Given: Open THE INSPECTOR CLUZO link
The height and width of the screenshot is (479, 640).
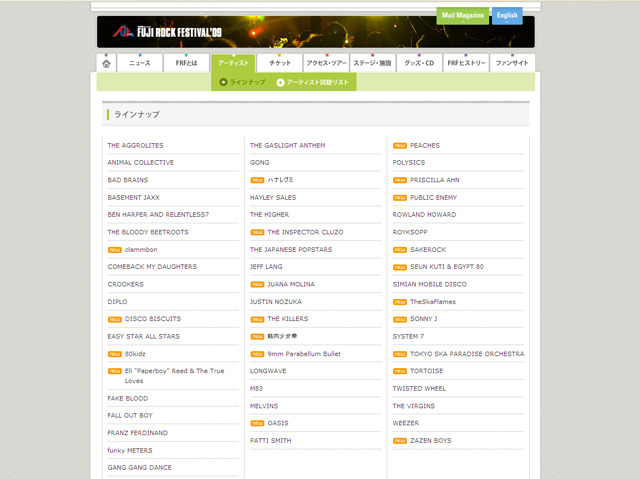Looking at the screenshot, I should pyautogui.click(x=305, y=232).
